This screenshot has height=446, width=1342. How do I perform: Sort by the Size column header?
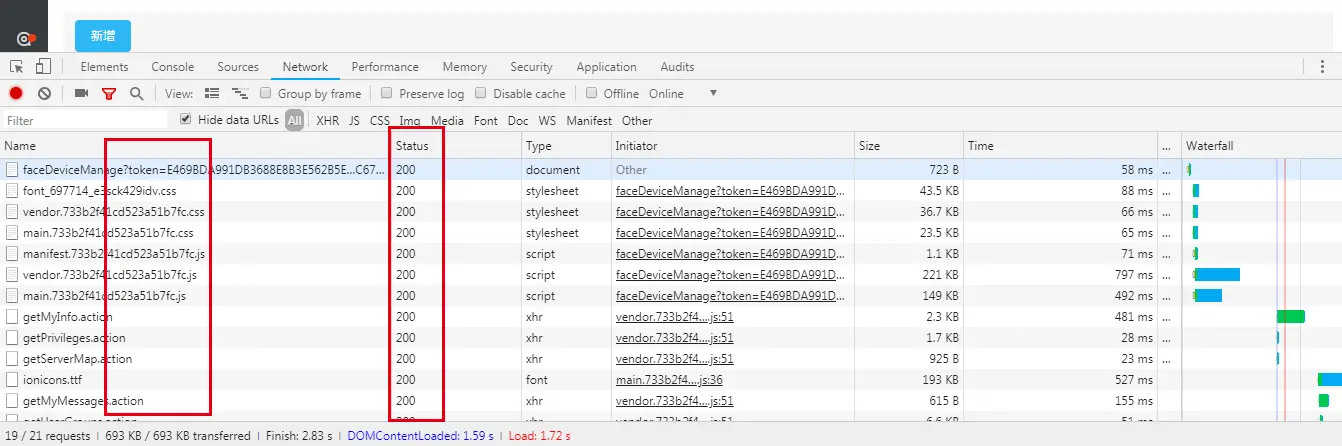click(x=909, y=146)
